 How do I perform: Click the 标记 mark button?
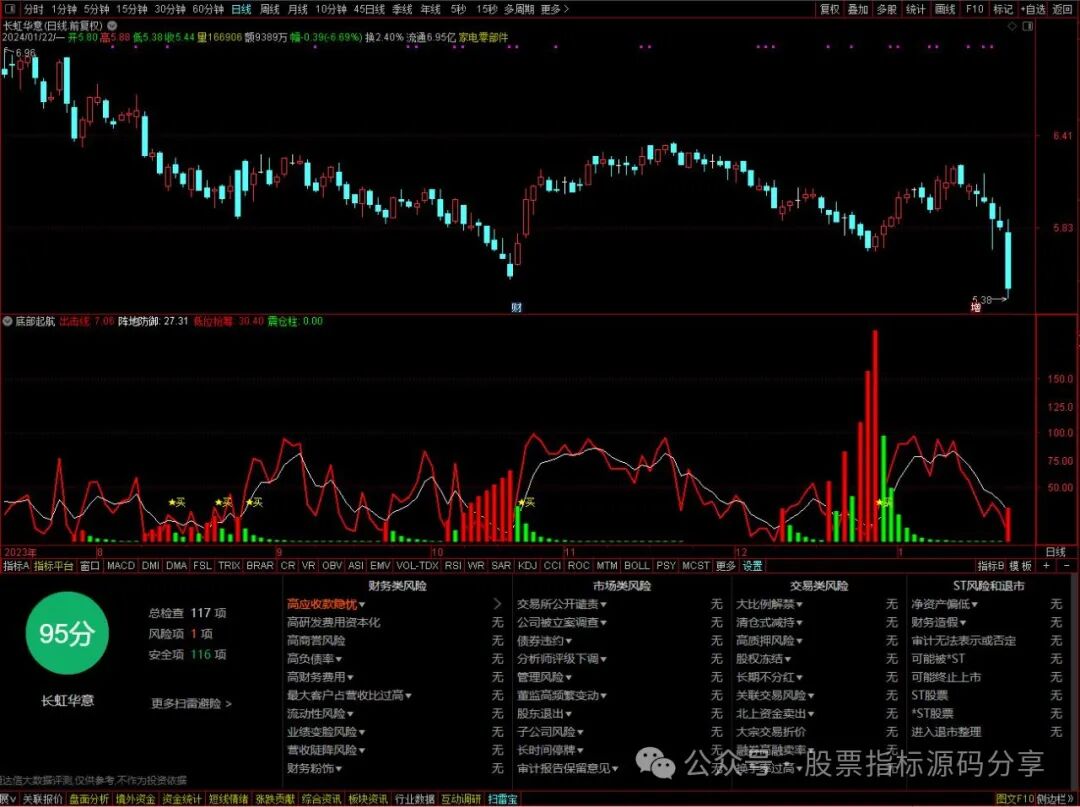(1003, 9)
